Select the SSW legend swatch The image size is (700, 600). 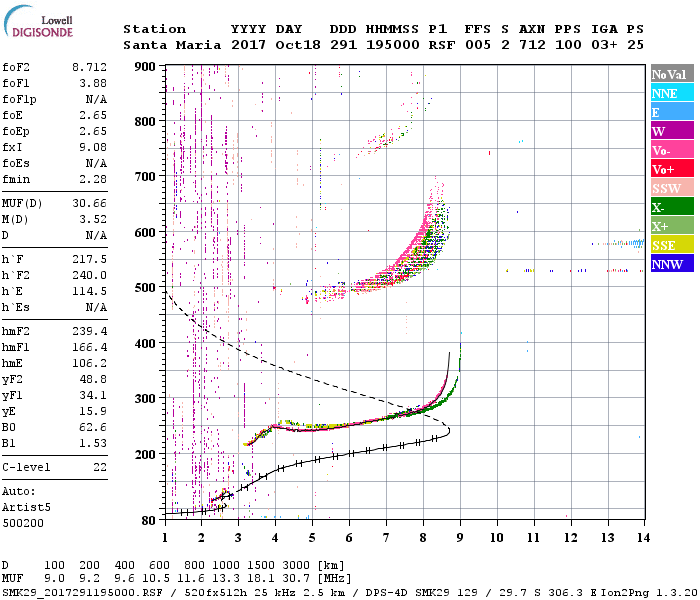tap(672, 188)
